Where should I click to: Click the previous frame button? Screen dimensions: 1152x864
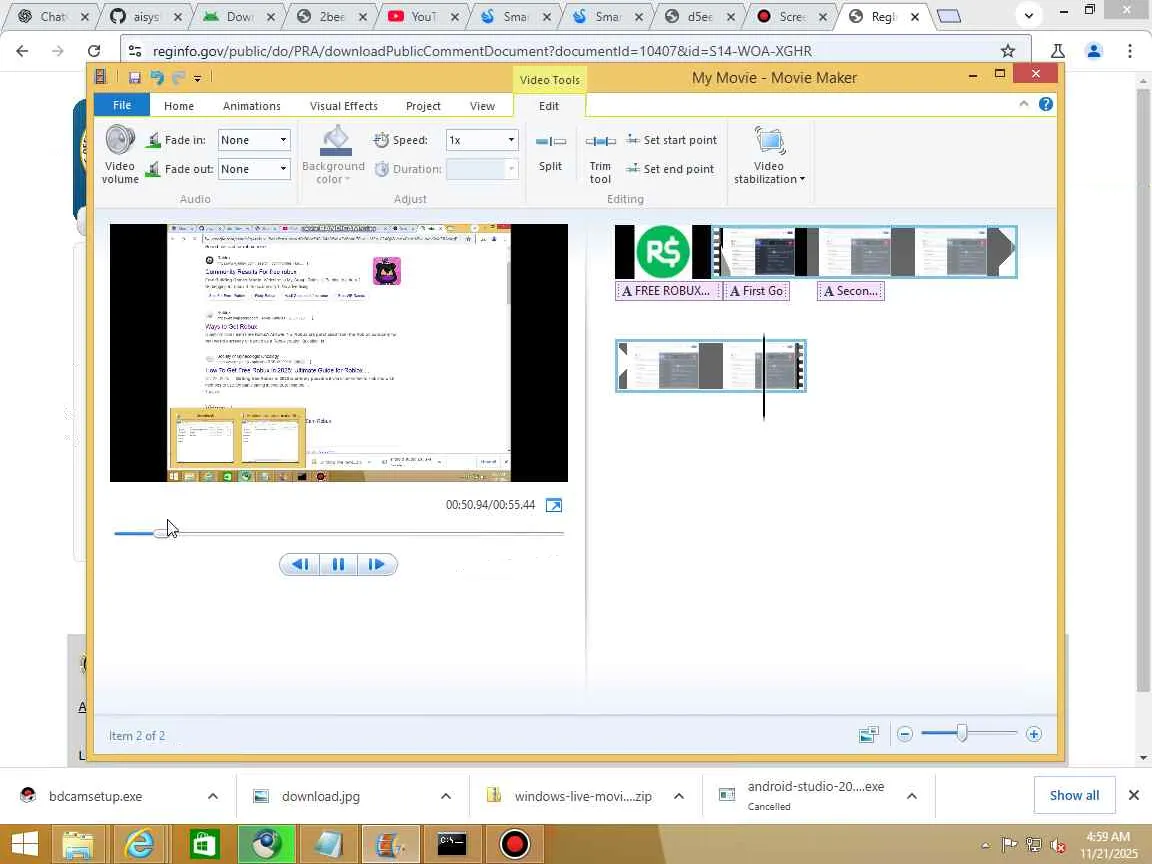click(x=299, y=564)
